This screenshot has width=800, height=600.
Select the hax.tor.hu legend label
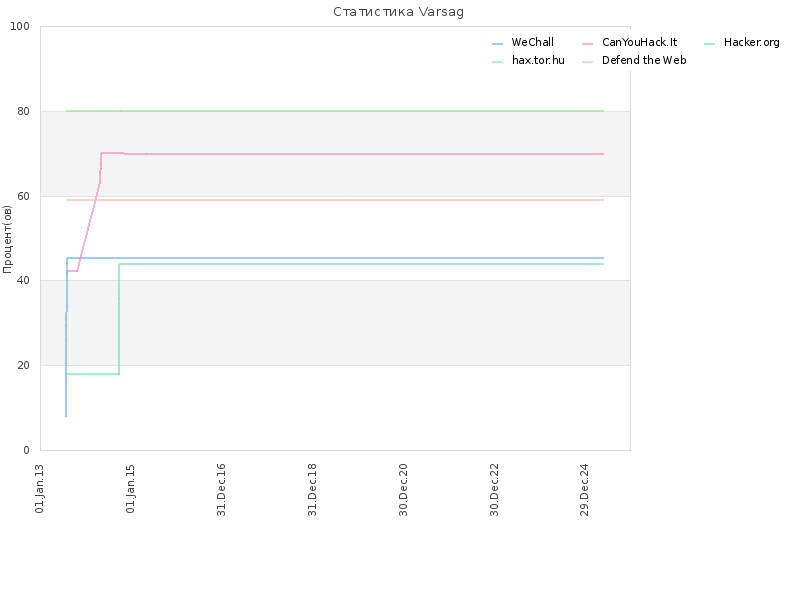(x=538, y=60)
